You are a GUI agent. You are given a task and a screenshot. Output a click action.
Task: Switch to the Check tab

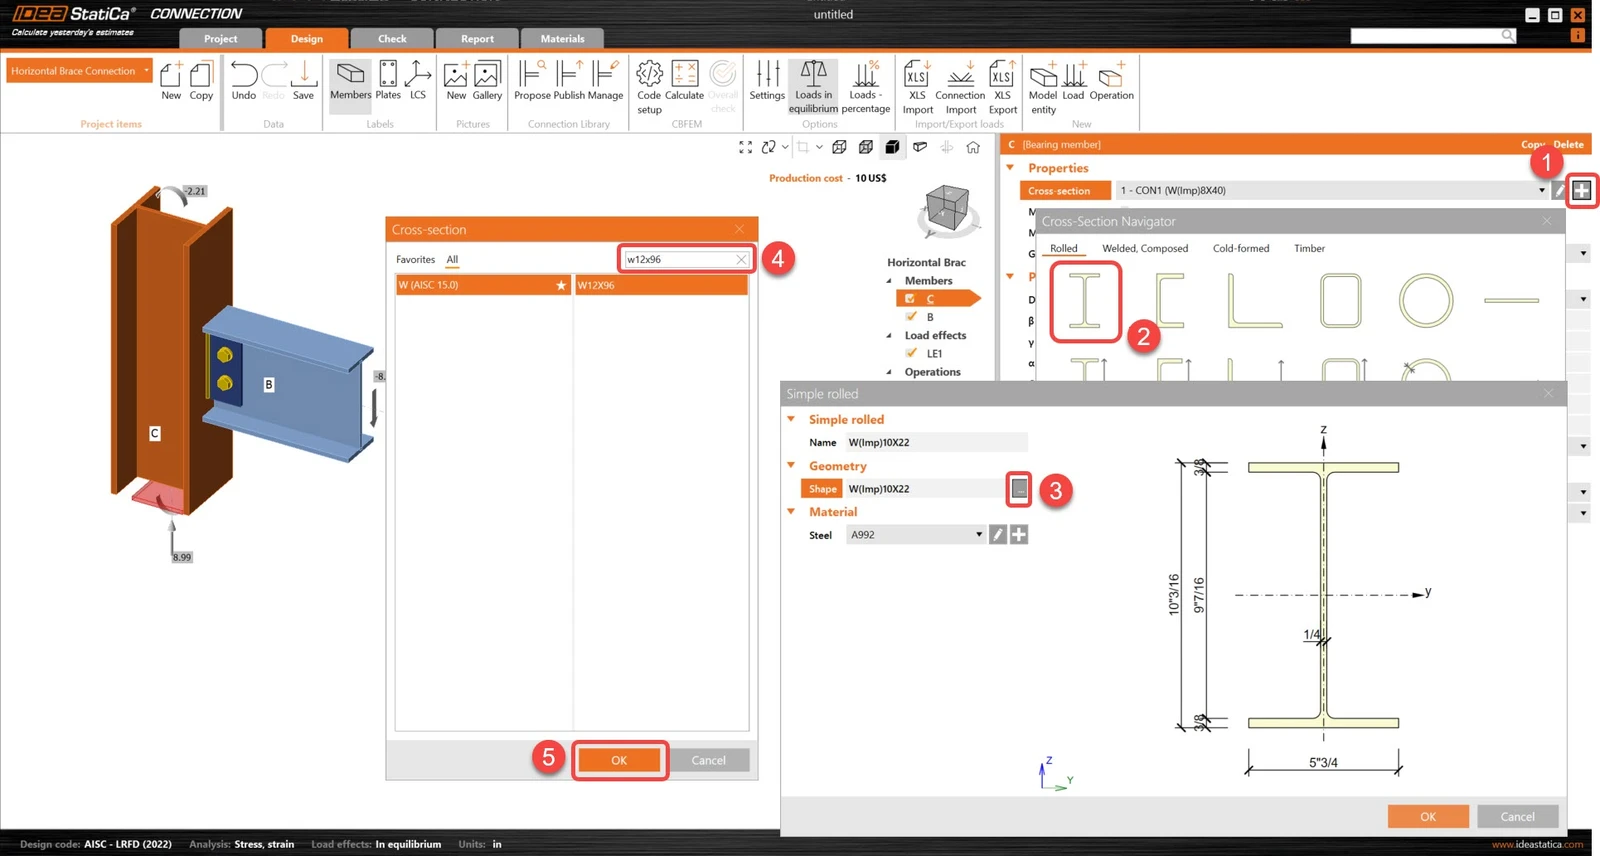392,39
